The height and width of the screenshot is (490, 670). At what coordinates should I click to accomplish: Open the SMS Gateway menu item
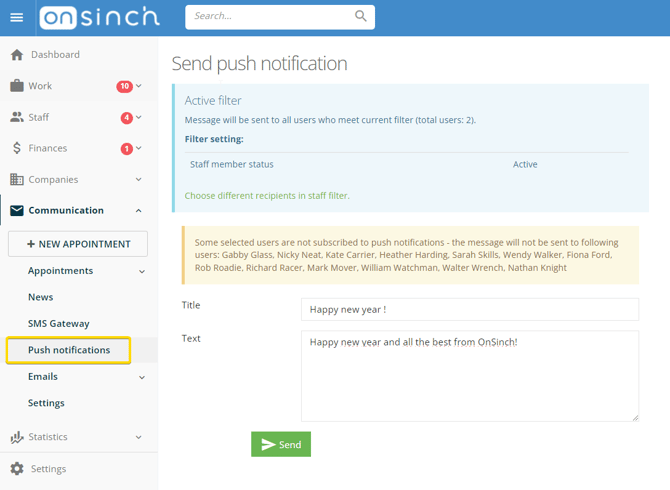59,324
